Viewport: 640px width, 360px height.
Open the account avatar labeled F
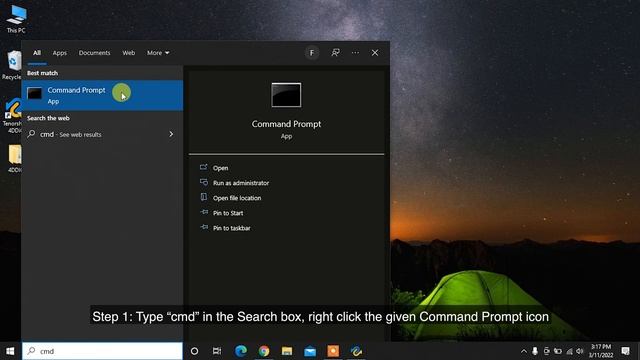coord(312,53)
